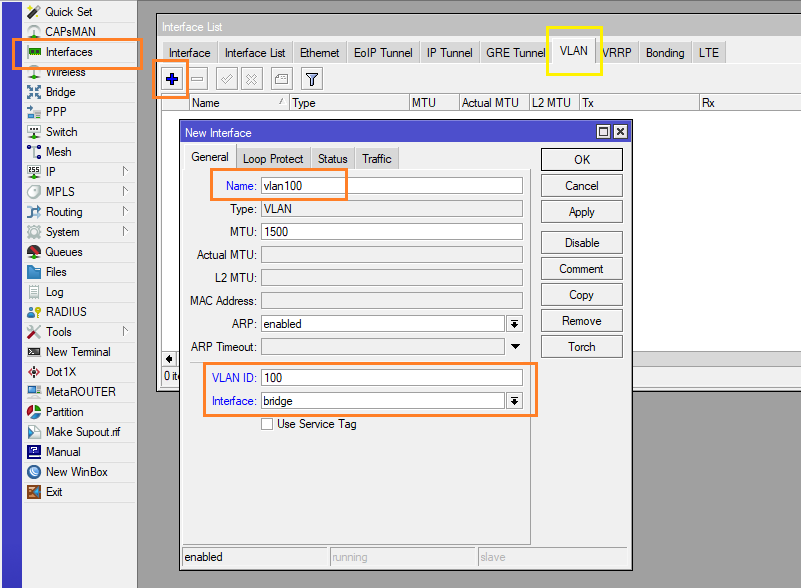This screenshot has height=588, width=801.
Task: Expand the Interface bridge dropdown
Action: tap(515, 401)
